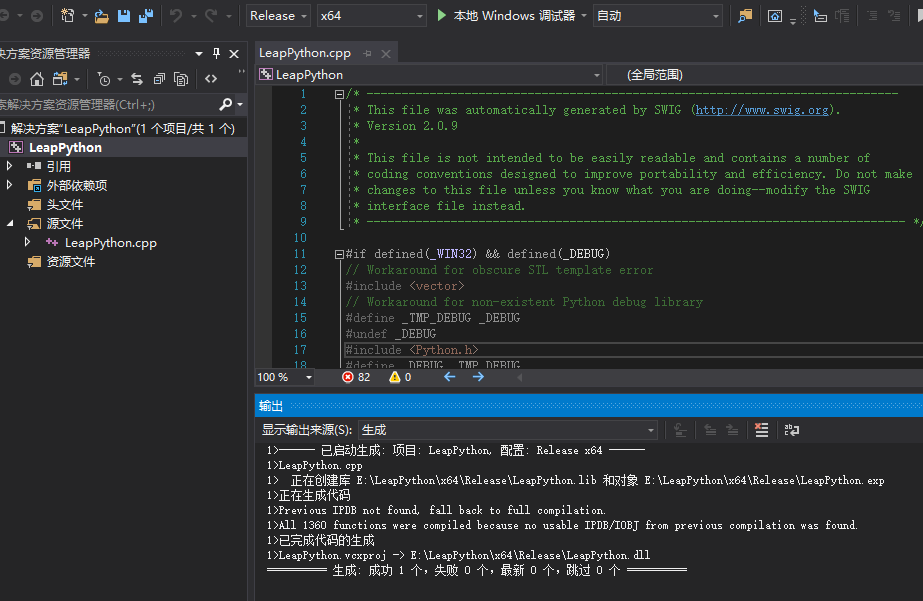The image size is (923, 601).
Task: Clear all output messages using the clear icon
Action: click(761, 429)
